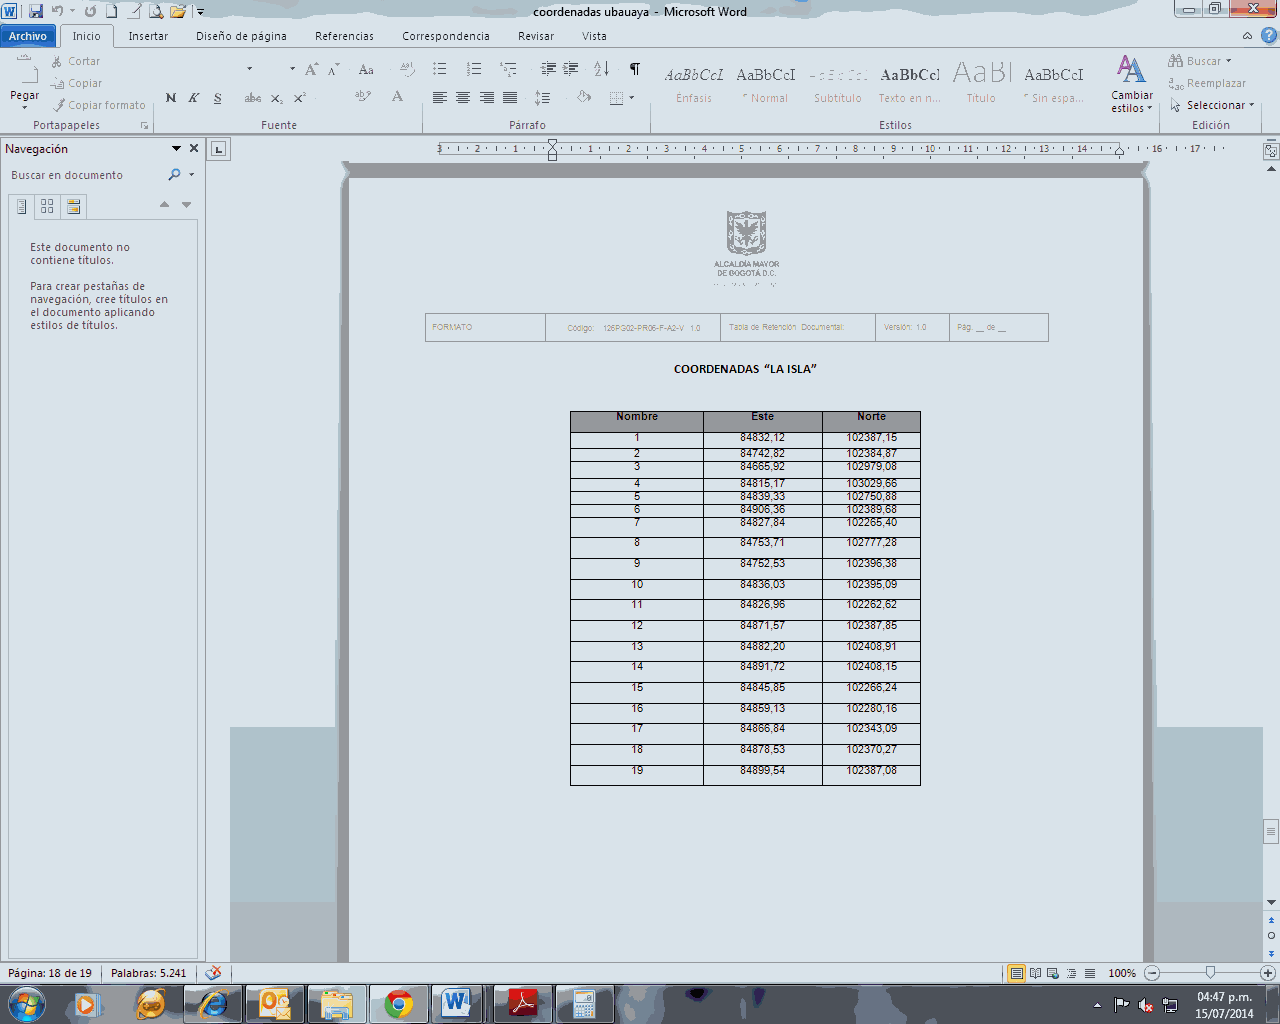Screen dimensions: 1280x1024
Task: Click the Buscar en documento search field
Action: coord(85,175)
